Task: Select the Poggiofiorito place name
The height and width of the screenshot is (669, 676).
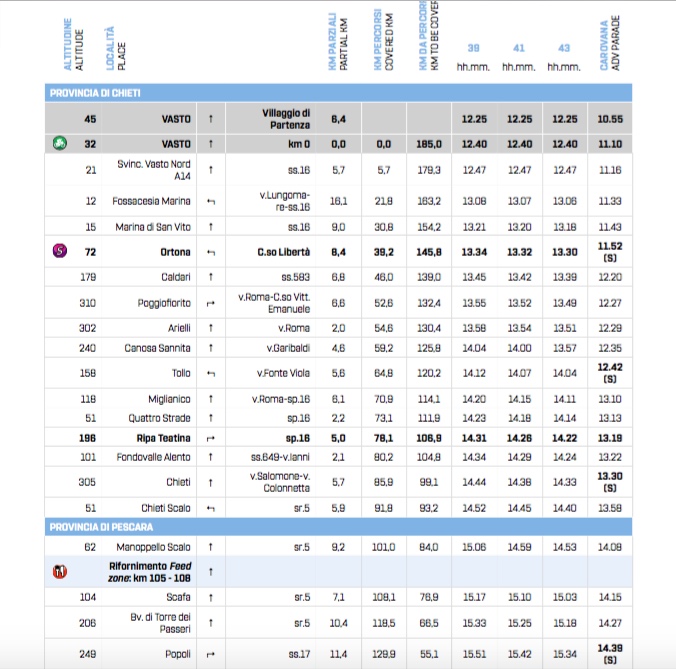Action: tap(164, 303)
